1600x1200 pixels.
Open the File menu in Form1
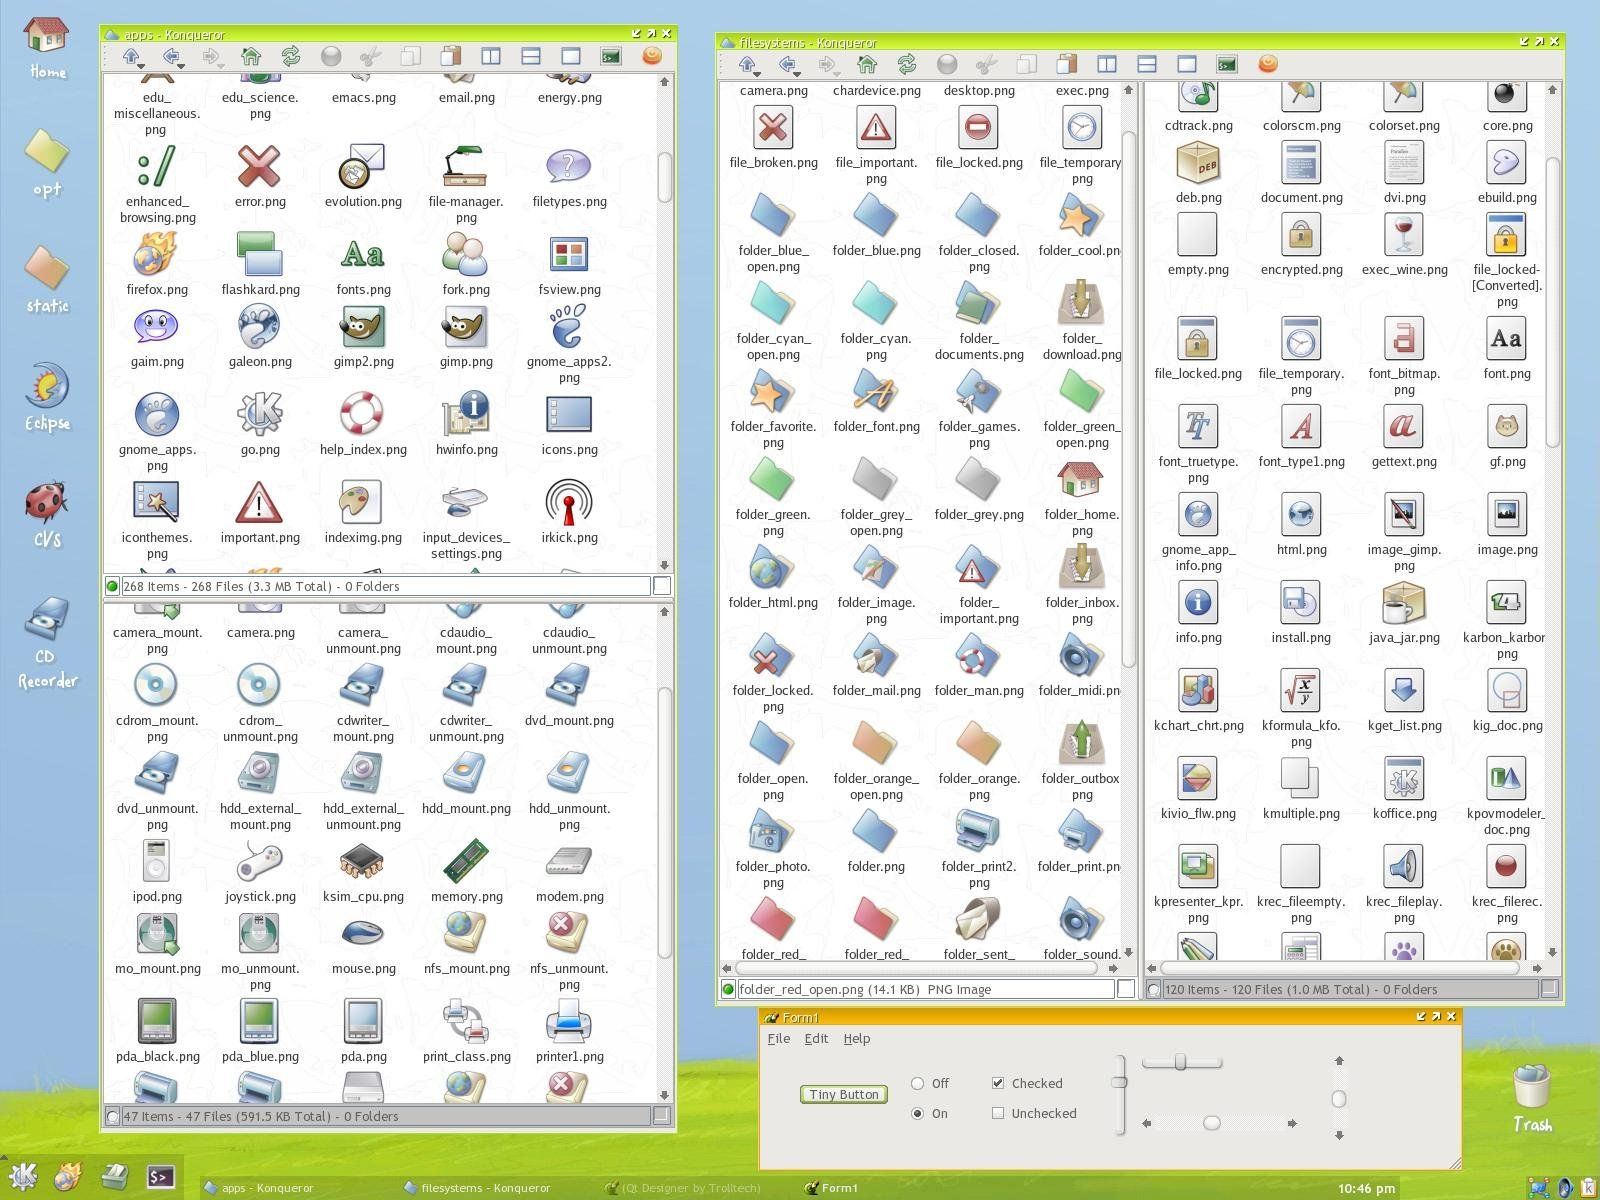[x=778, y=1038]
